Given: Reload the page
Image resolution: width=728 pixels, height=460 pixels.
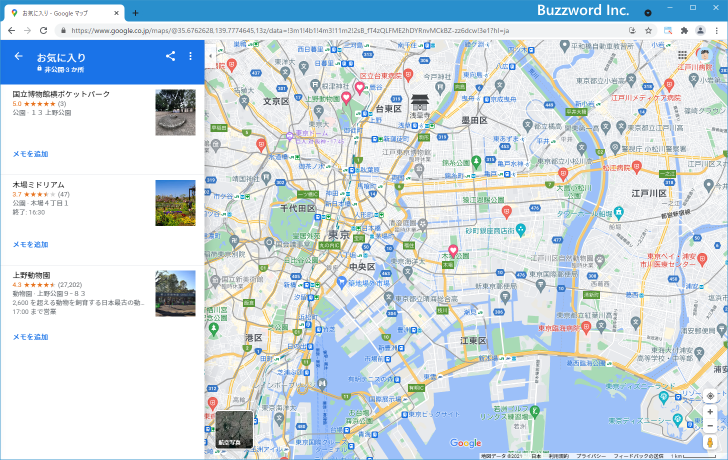Looking at the screenshot, I should tap(44, 31).
